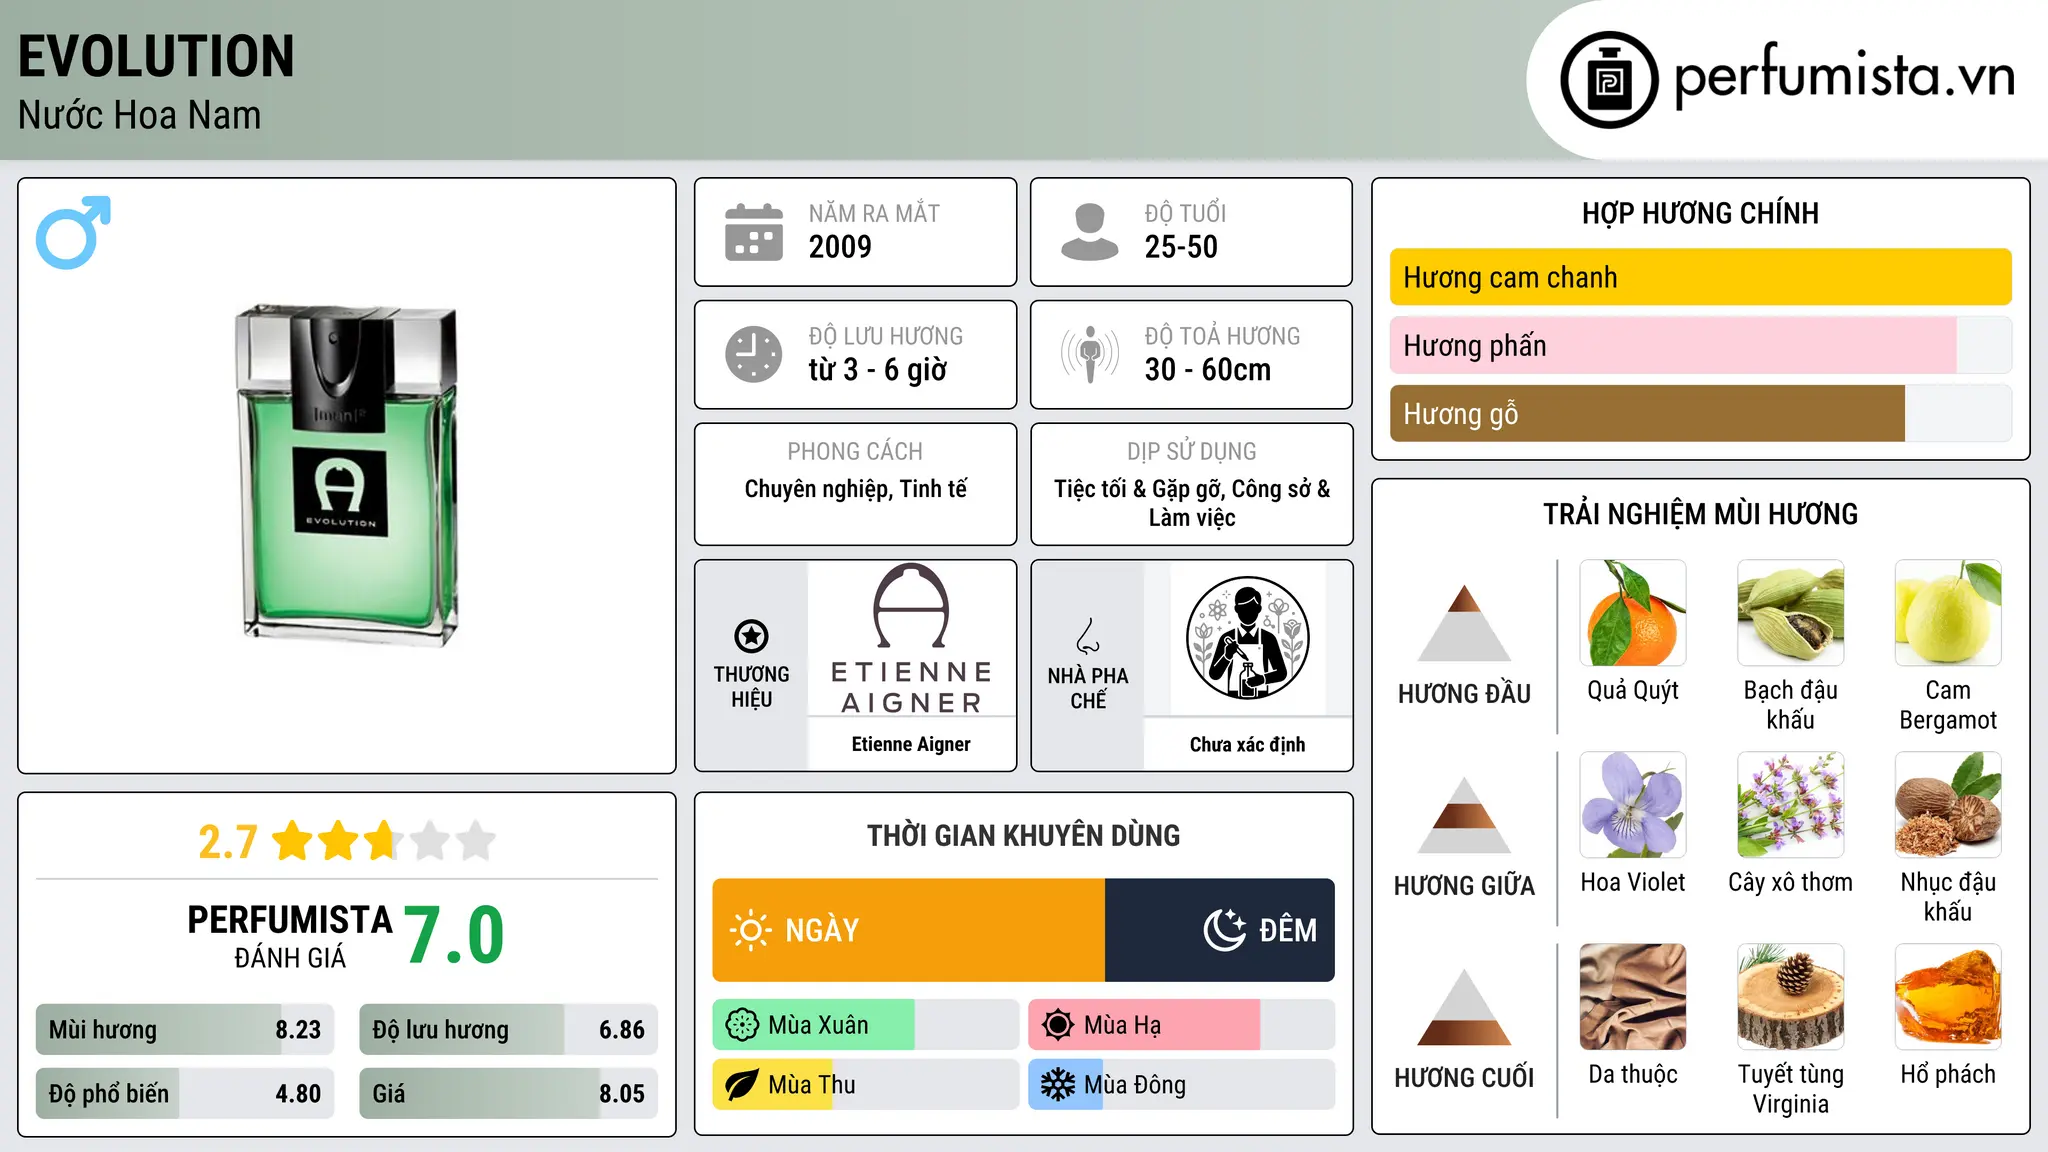
Task: Click the style text Chuyên nghiệp, Tinh tế
Action: (855, 489)
